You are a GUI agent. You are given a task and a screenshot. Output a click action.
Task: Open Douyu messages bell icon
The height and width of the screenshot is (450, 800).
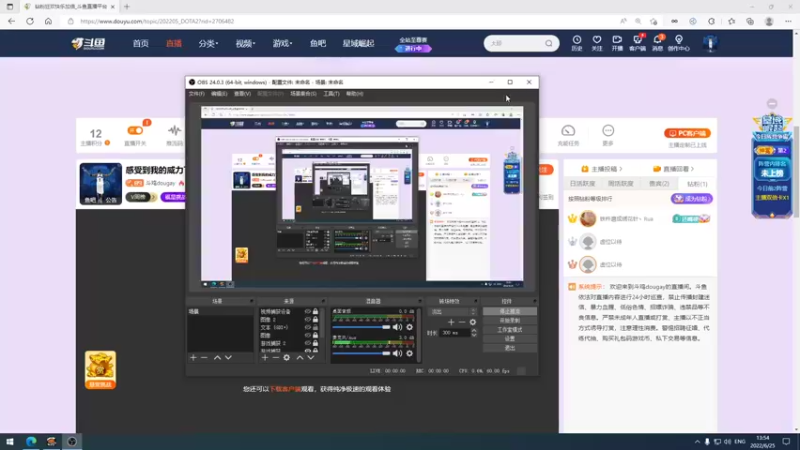pos(657,43)
